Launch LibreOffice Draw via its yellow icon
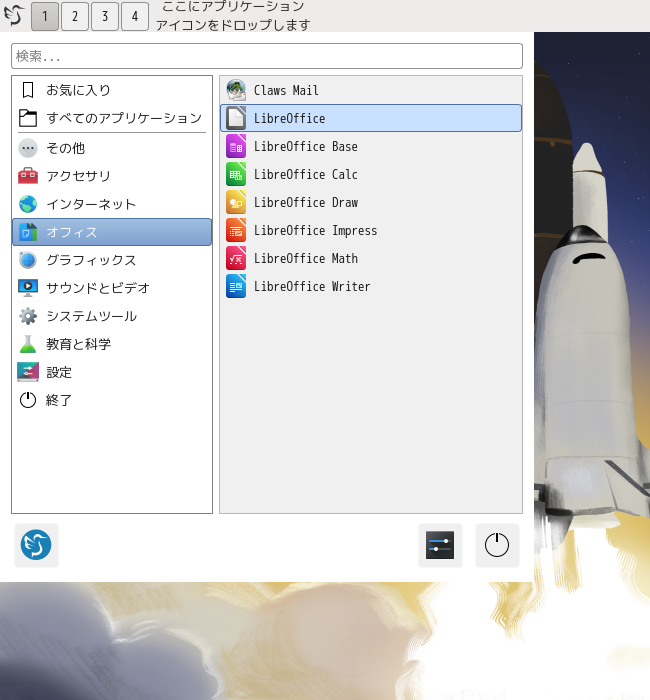 [x=236, y=202]
